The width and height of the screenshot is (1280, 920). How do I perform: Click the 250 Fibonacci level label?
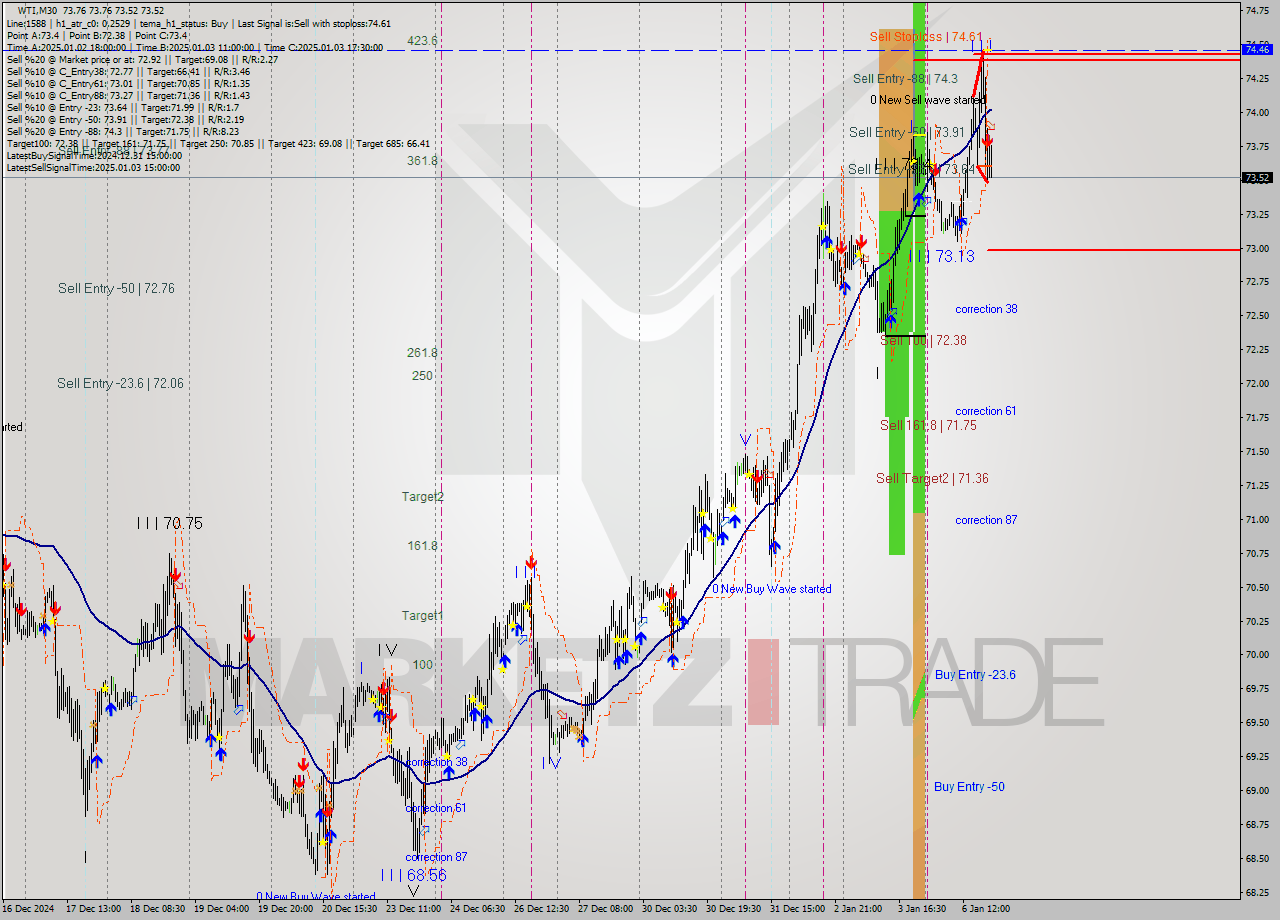tap(422, 375)
